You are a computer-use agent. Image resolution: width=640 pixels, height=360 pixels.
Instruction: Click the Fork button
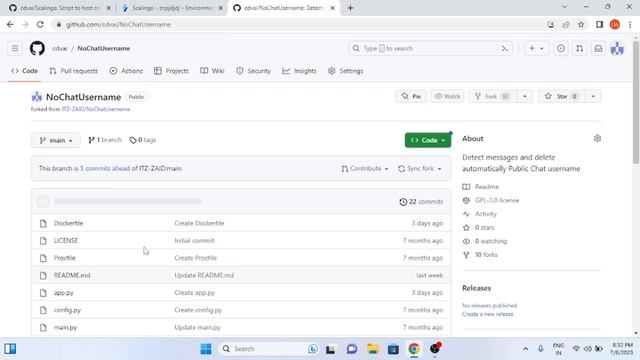click(x=493, y=96)
